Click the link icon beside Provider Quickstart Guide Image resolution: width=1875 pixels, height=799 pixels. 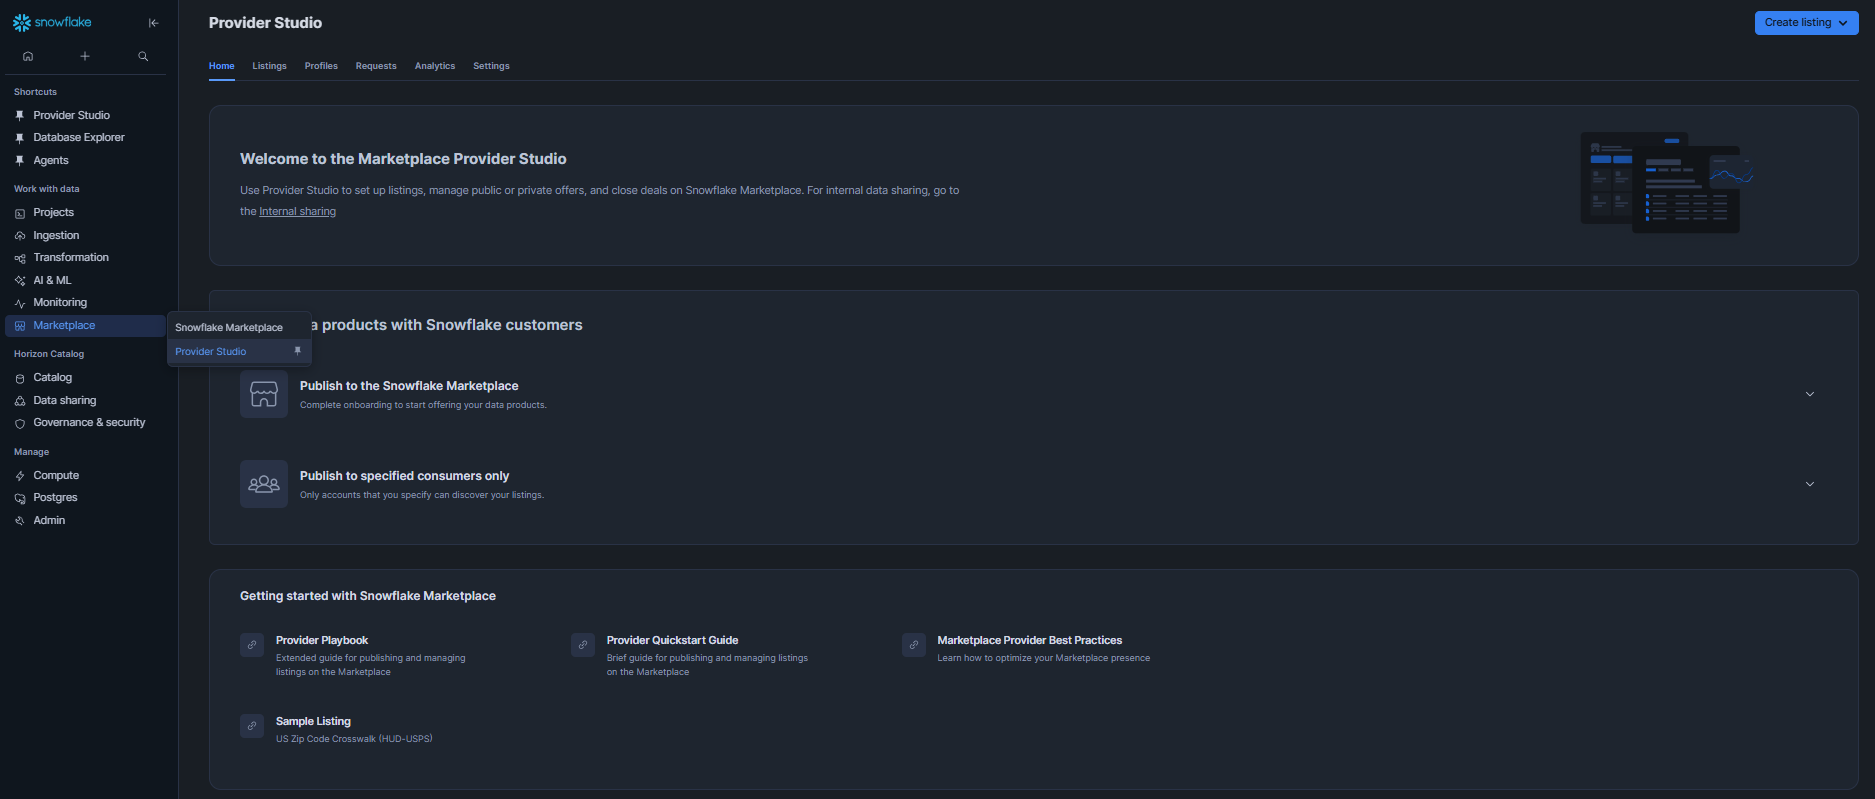[583, 645]
